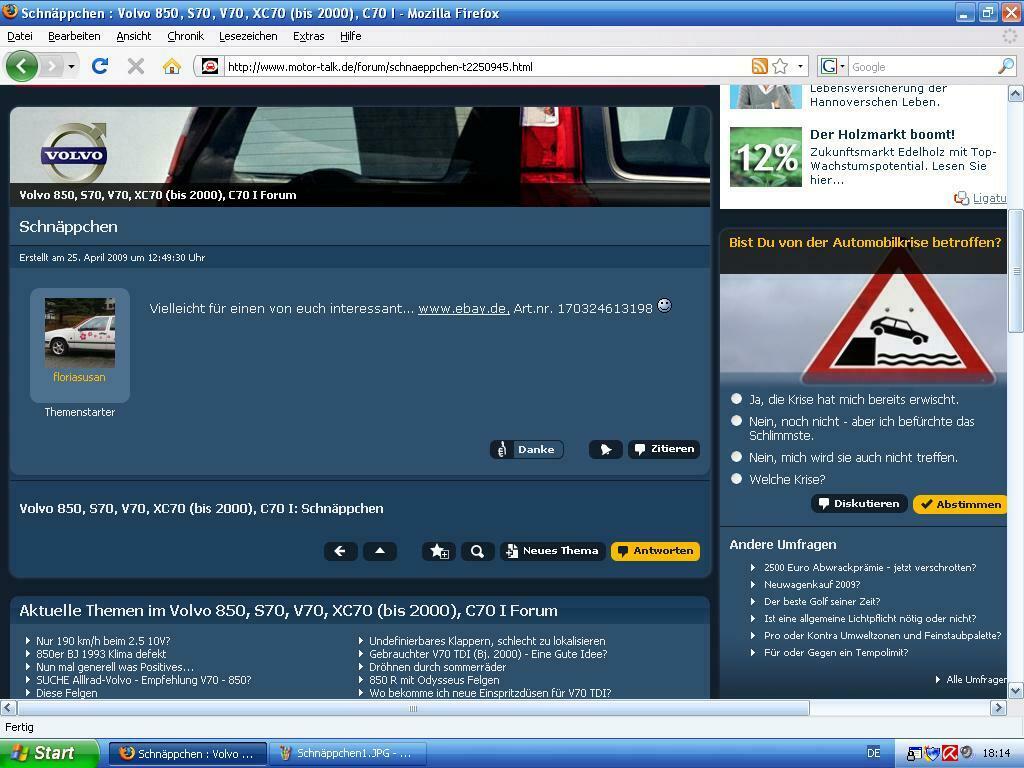
Task: Click the Diskutieren button in poll
Action: pyautogui.click(x=859, y=504)
